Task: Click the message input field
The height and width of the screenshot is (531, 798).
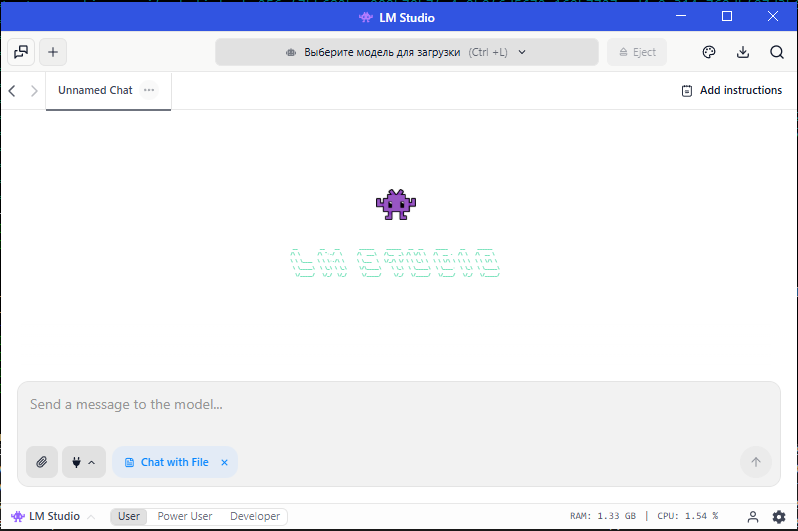Action: point(398,405)
